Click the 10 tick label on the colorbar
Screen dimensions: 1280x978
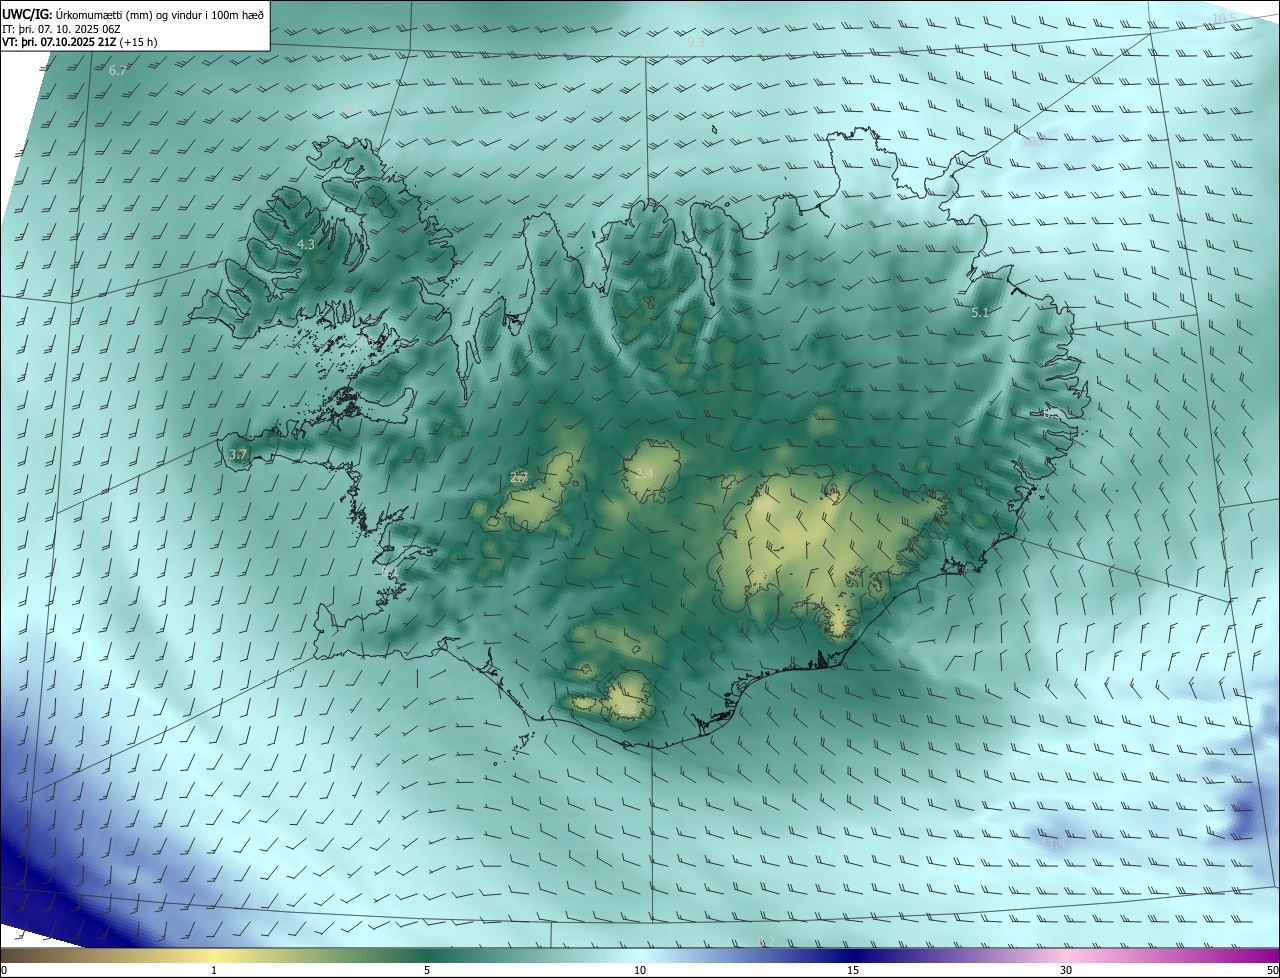[x=640, y=971]
